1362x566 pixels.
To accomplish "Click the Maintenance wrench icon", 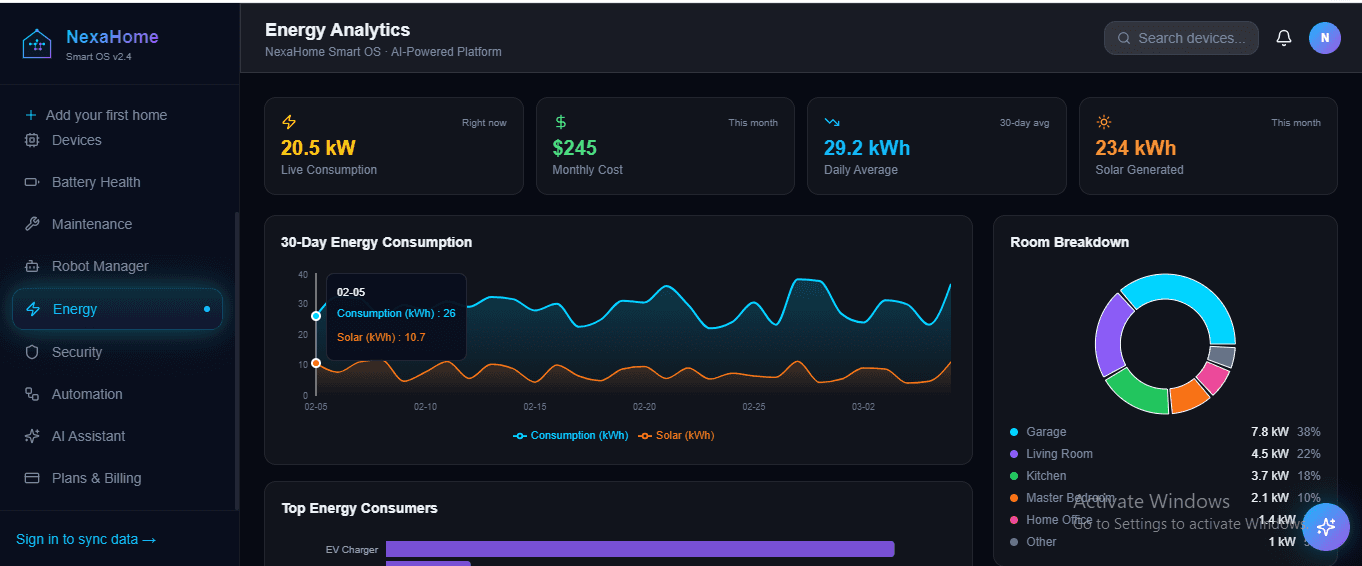I will pos(32,225).
